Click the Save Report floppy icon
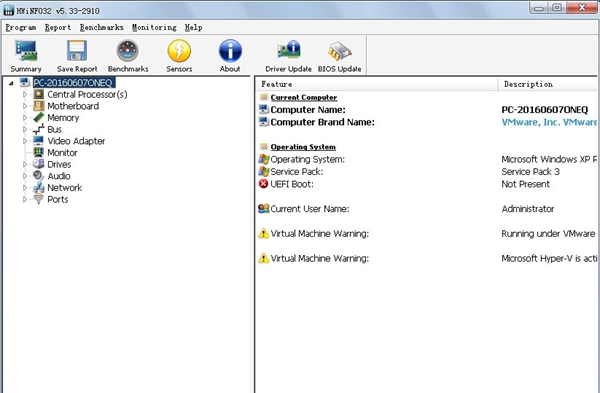 point(77,51)
